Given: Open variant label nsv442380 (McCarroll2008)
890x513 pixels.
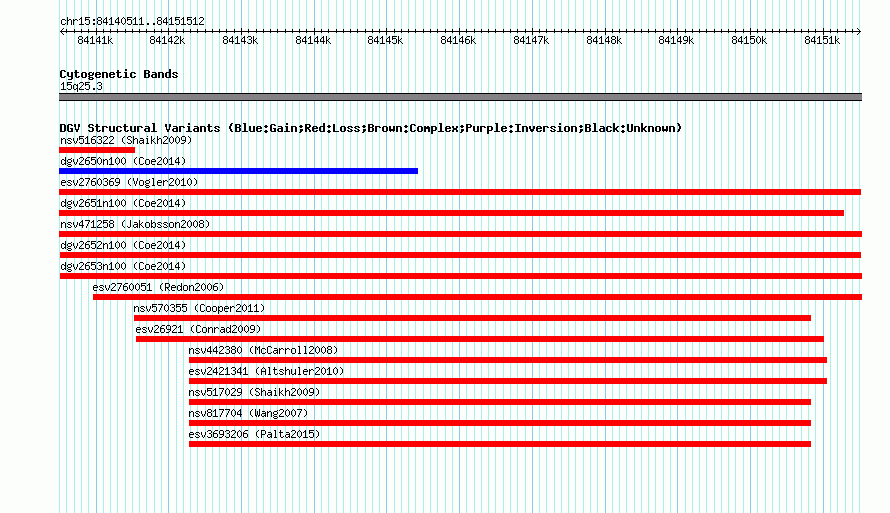Looking at the screenshot, I should [263, 350].
